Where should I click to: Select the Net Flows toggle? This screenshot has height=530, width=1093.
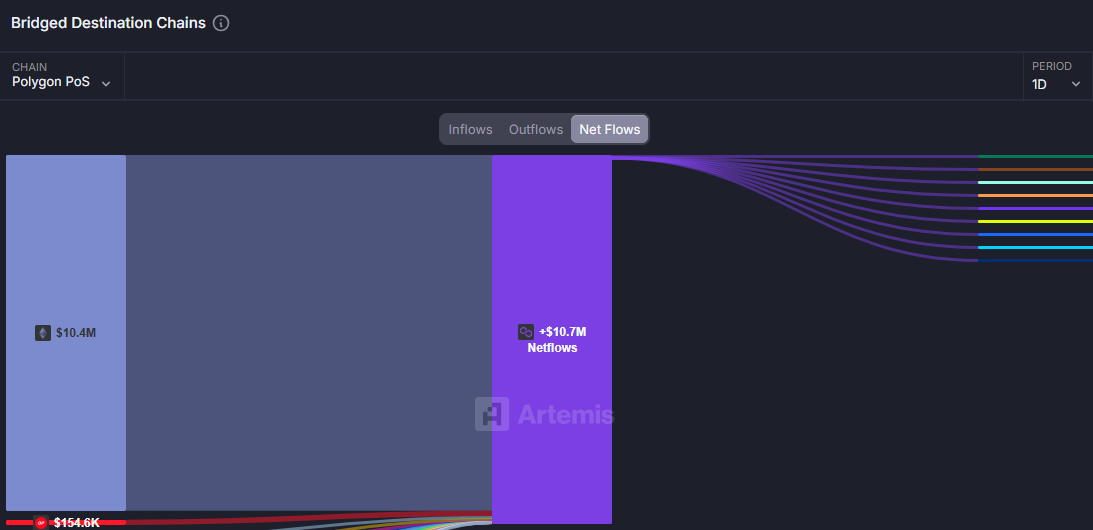point(609,130)
